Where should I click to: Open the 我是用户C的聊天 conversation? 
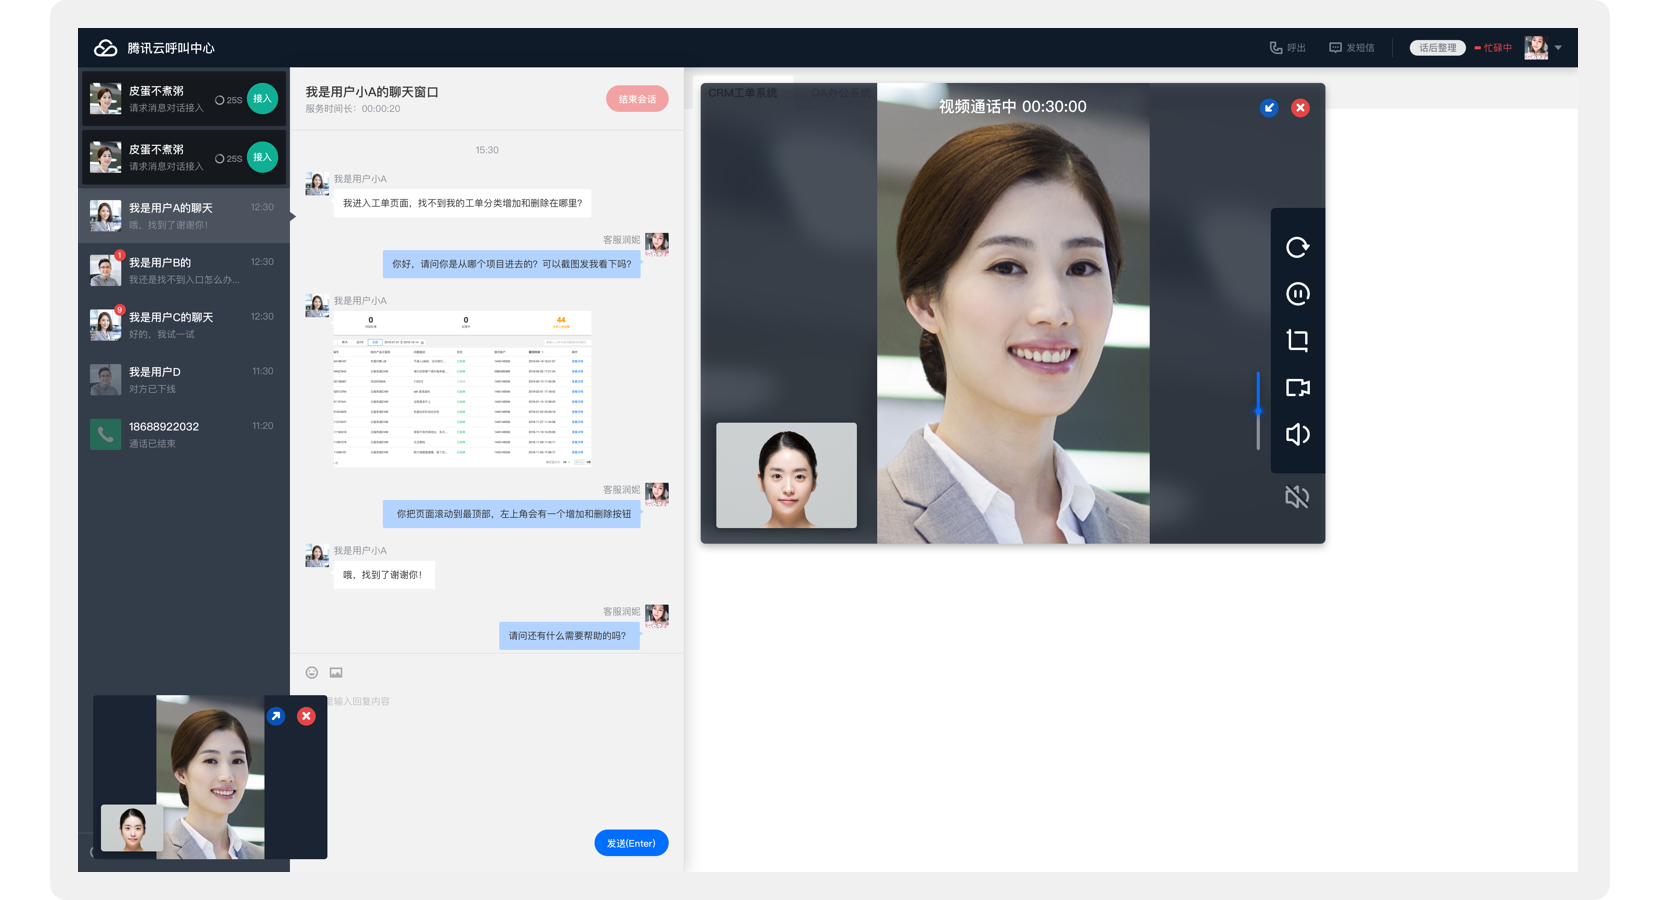click(x=184, y=325)
